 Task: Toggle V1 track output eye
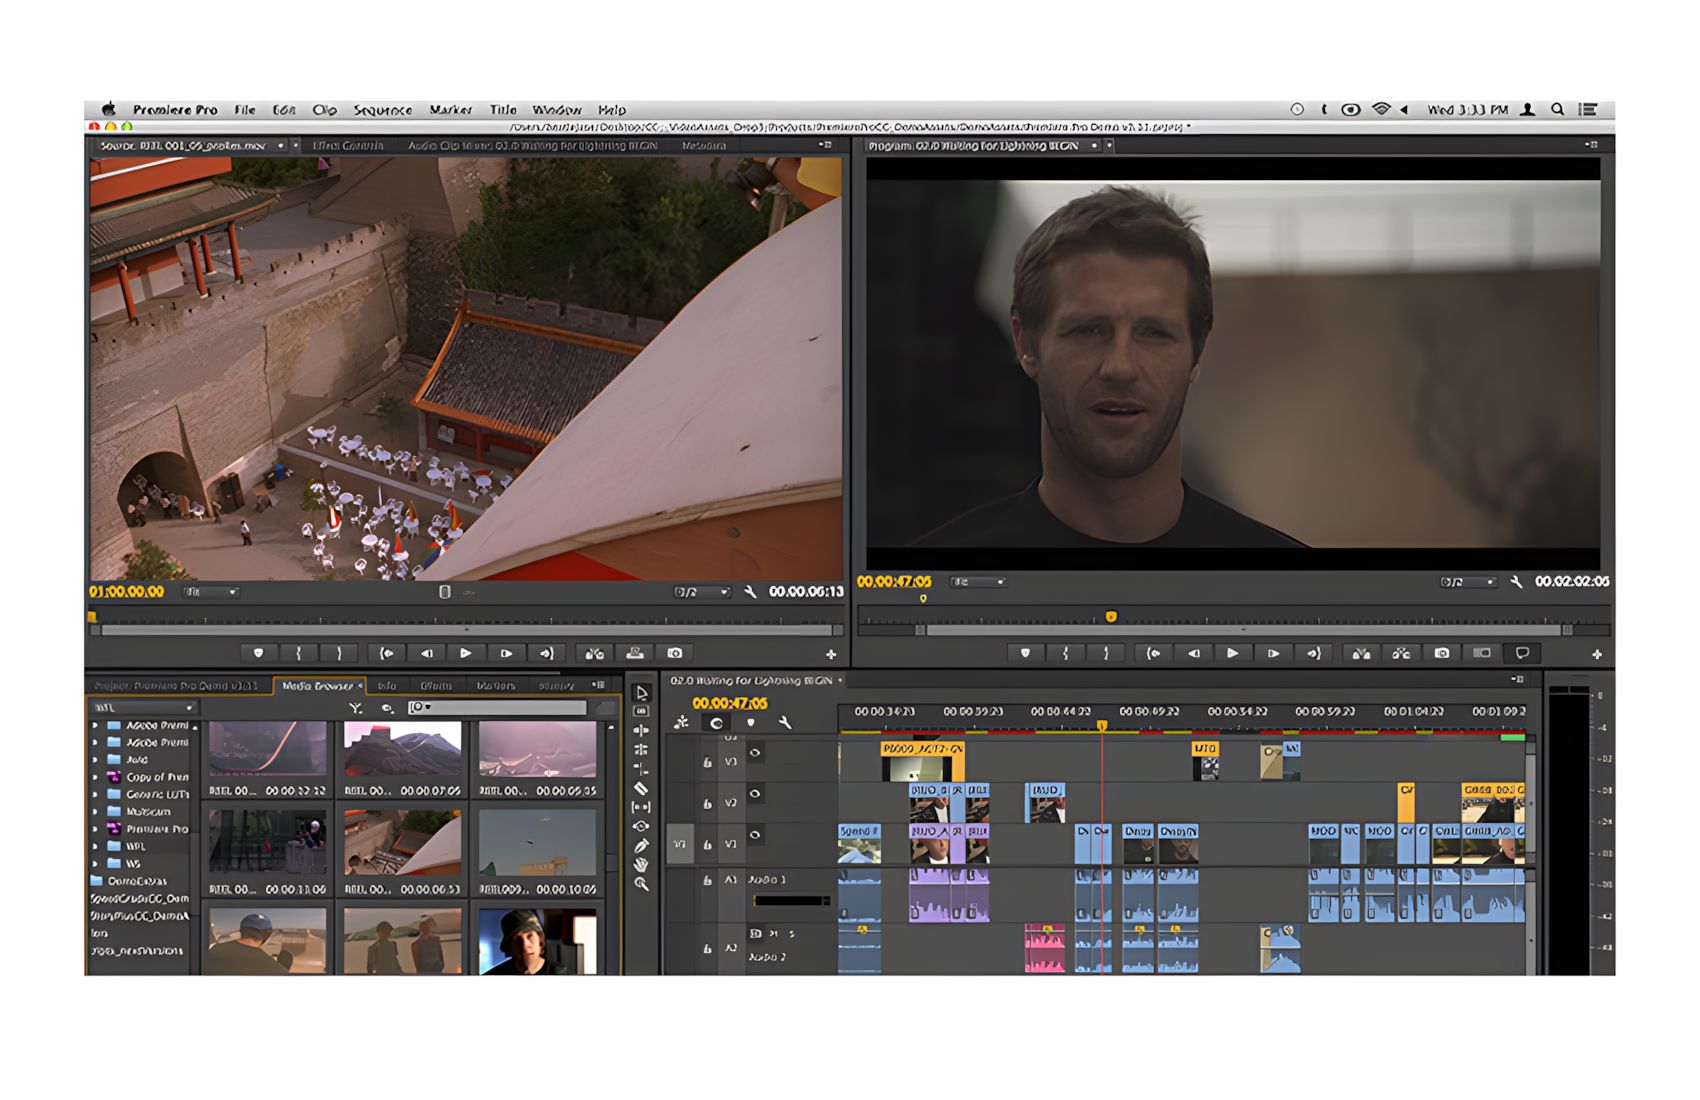[755, 835]
